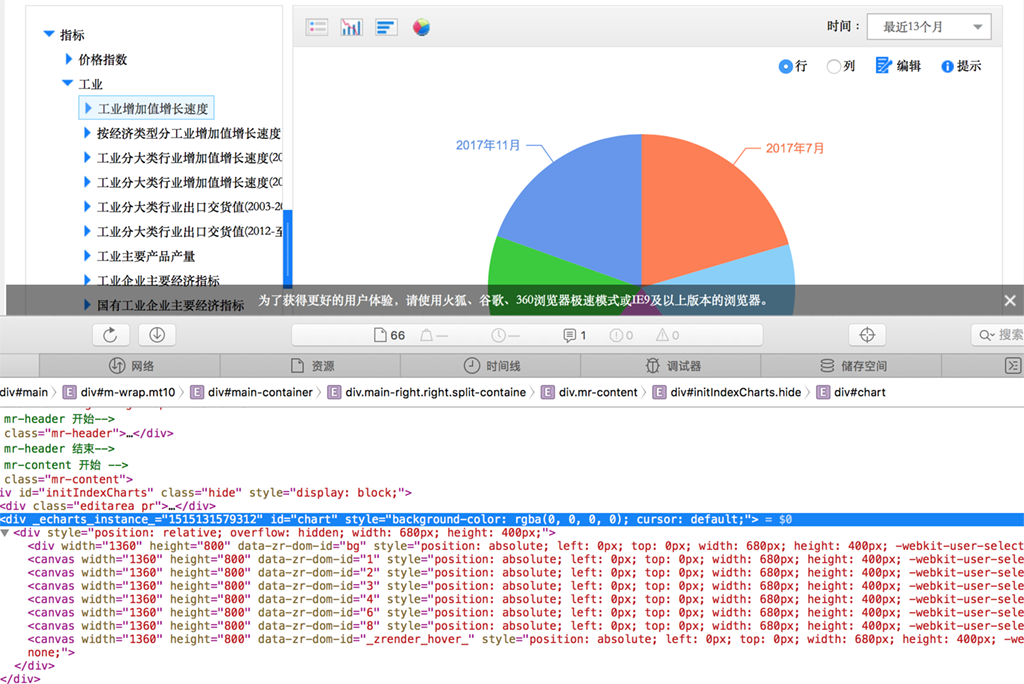Activate the element selection crosshair icon
1024x684 pixels.
click(x=867, y=335)
